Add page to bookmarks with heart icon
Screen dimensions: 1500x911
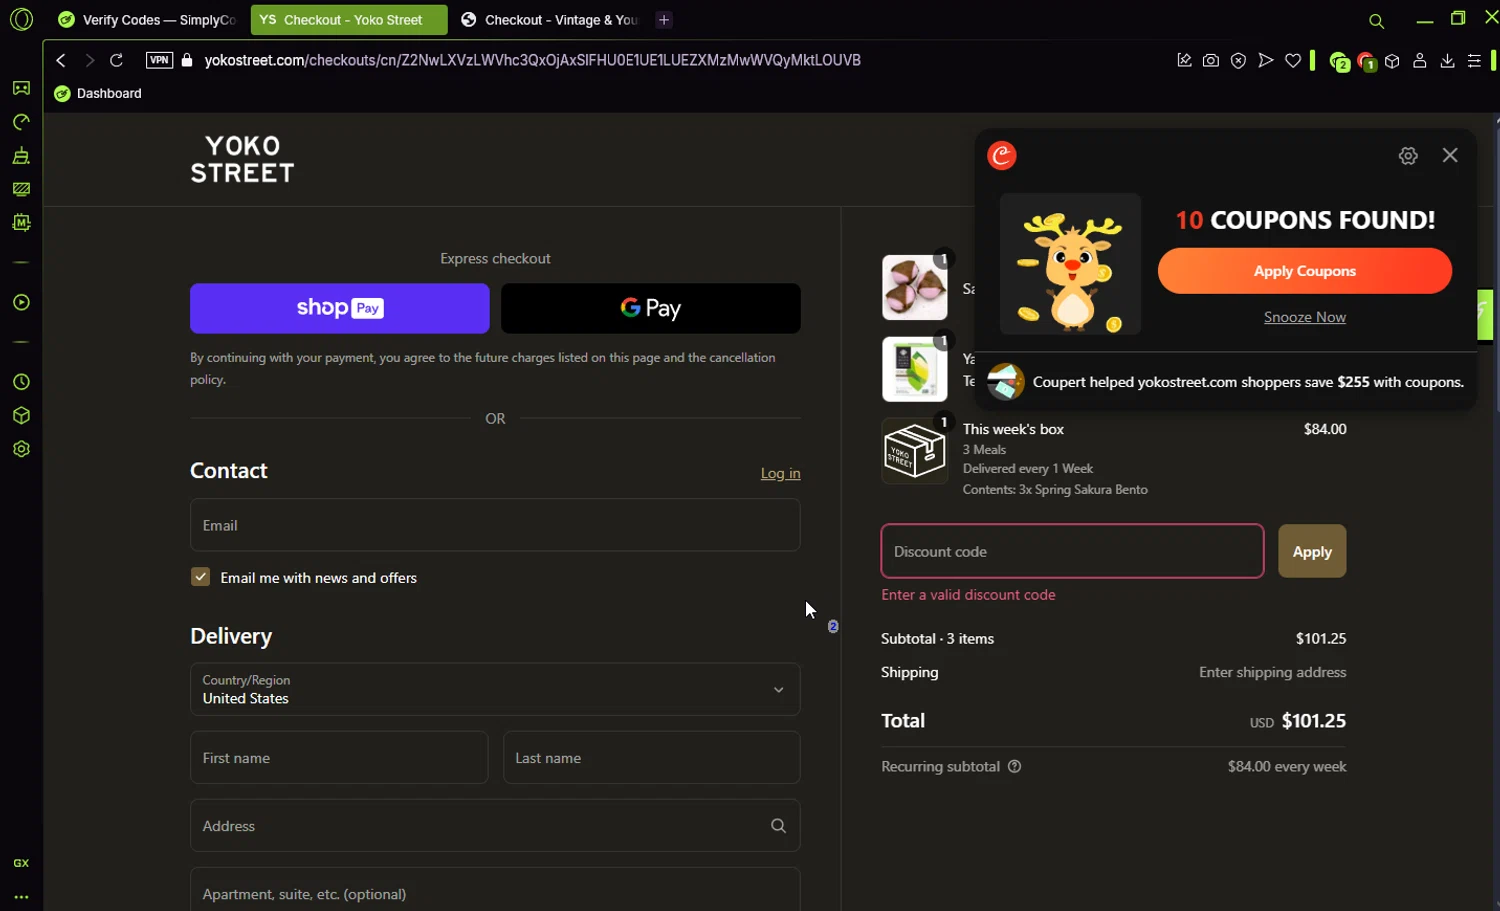coord(1293,60)
